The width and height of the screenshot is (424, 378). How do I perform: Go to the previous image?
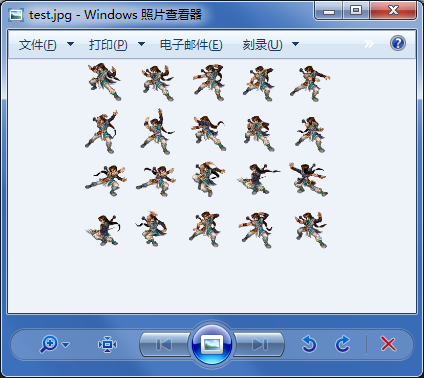pyautogui.click(x=164, y=345)
